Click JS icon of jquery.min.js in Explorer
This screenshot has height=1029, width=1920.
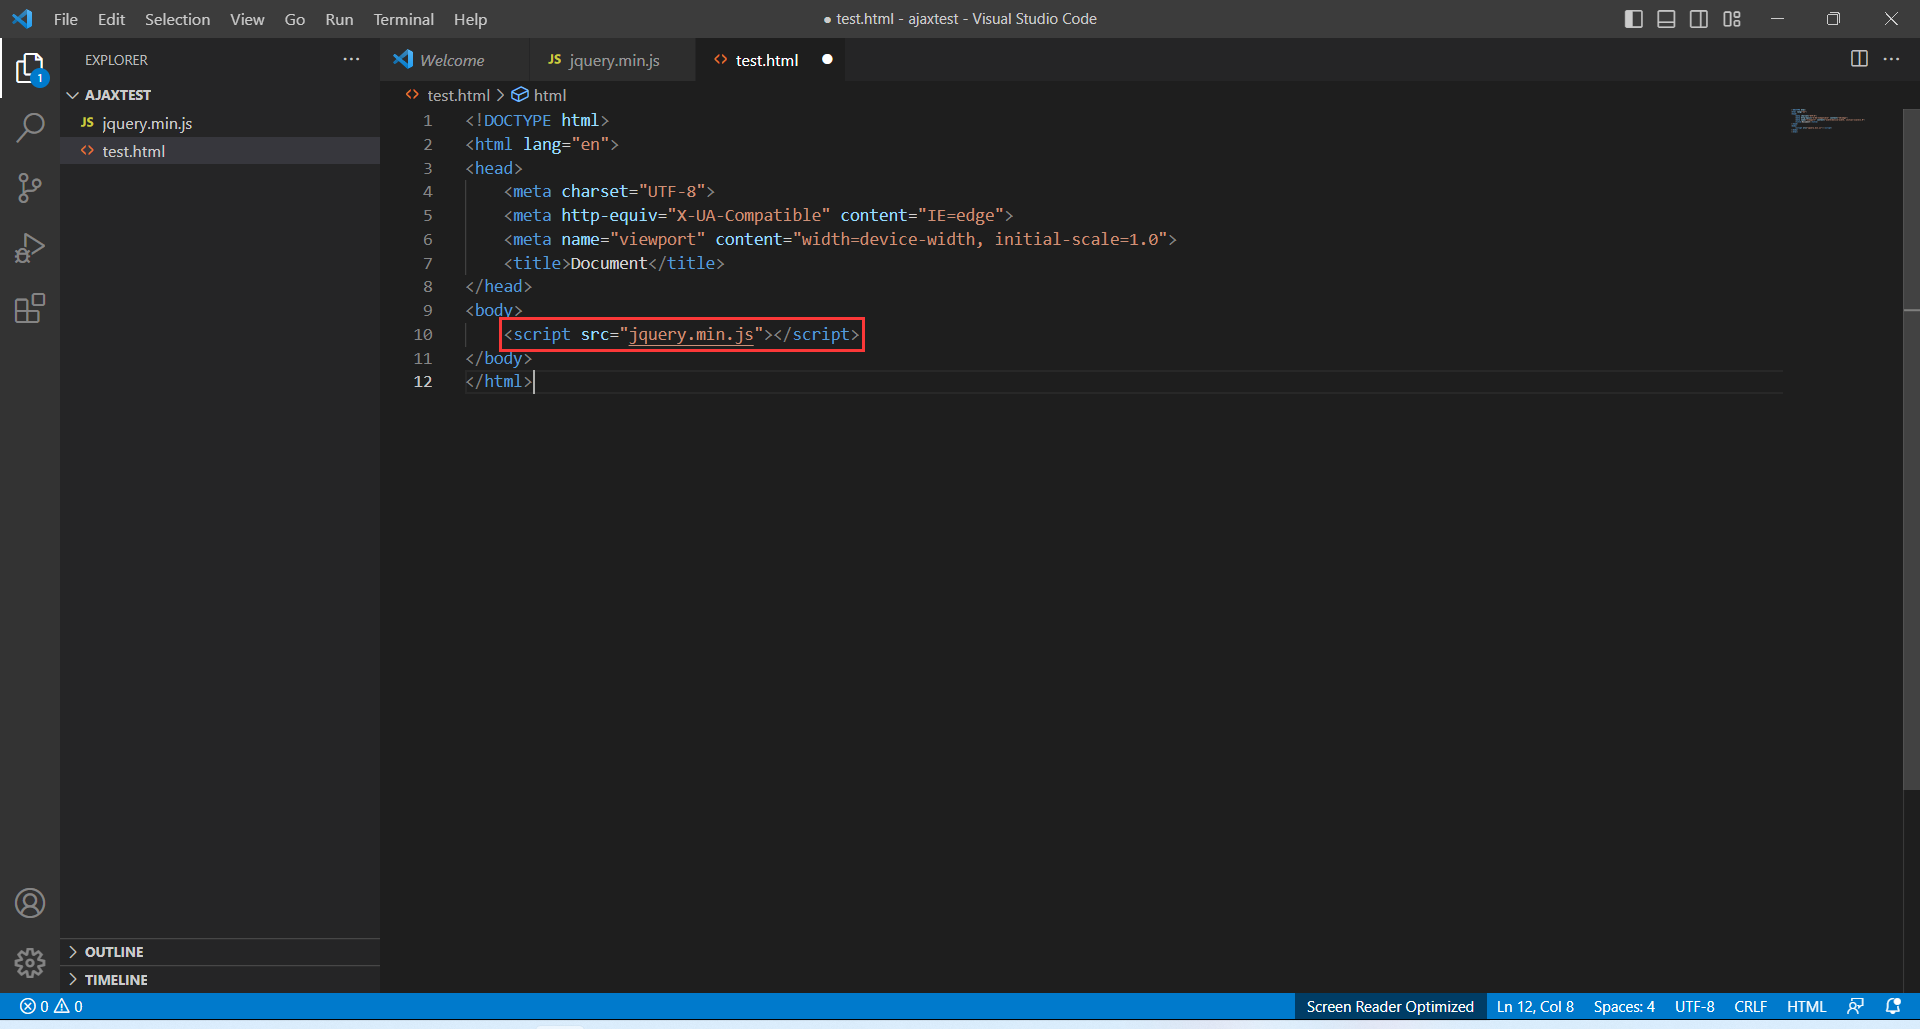87,123
